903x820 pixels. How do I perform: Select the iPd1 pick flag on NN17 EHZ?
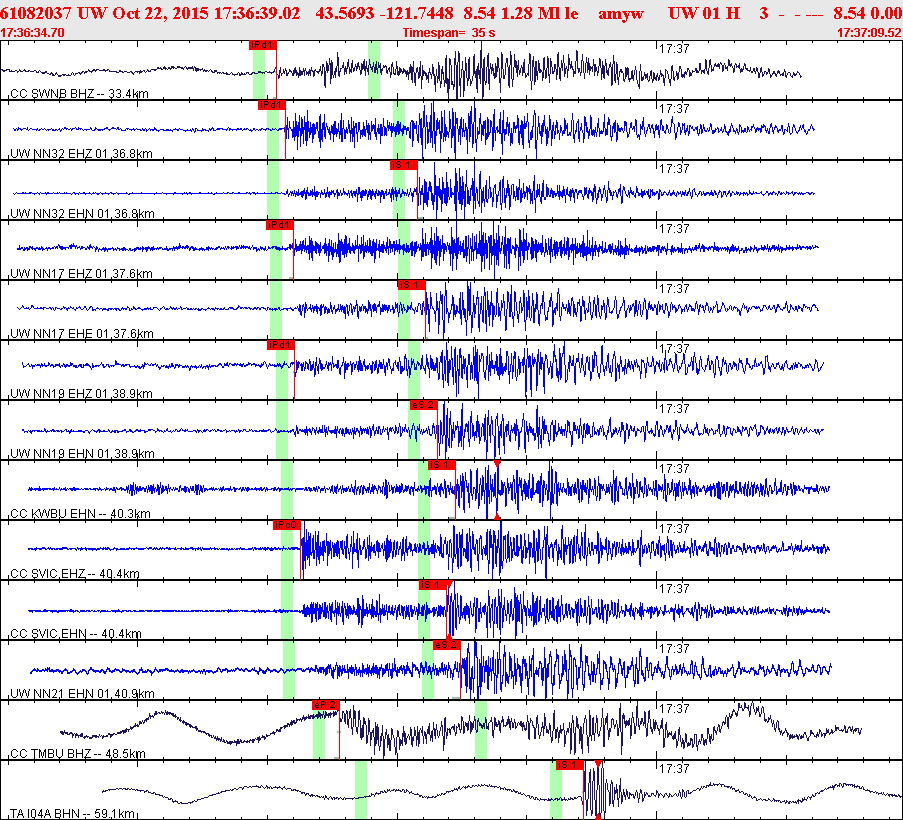point(280,225)
